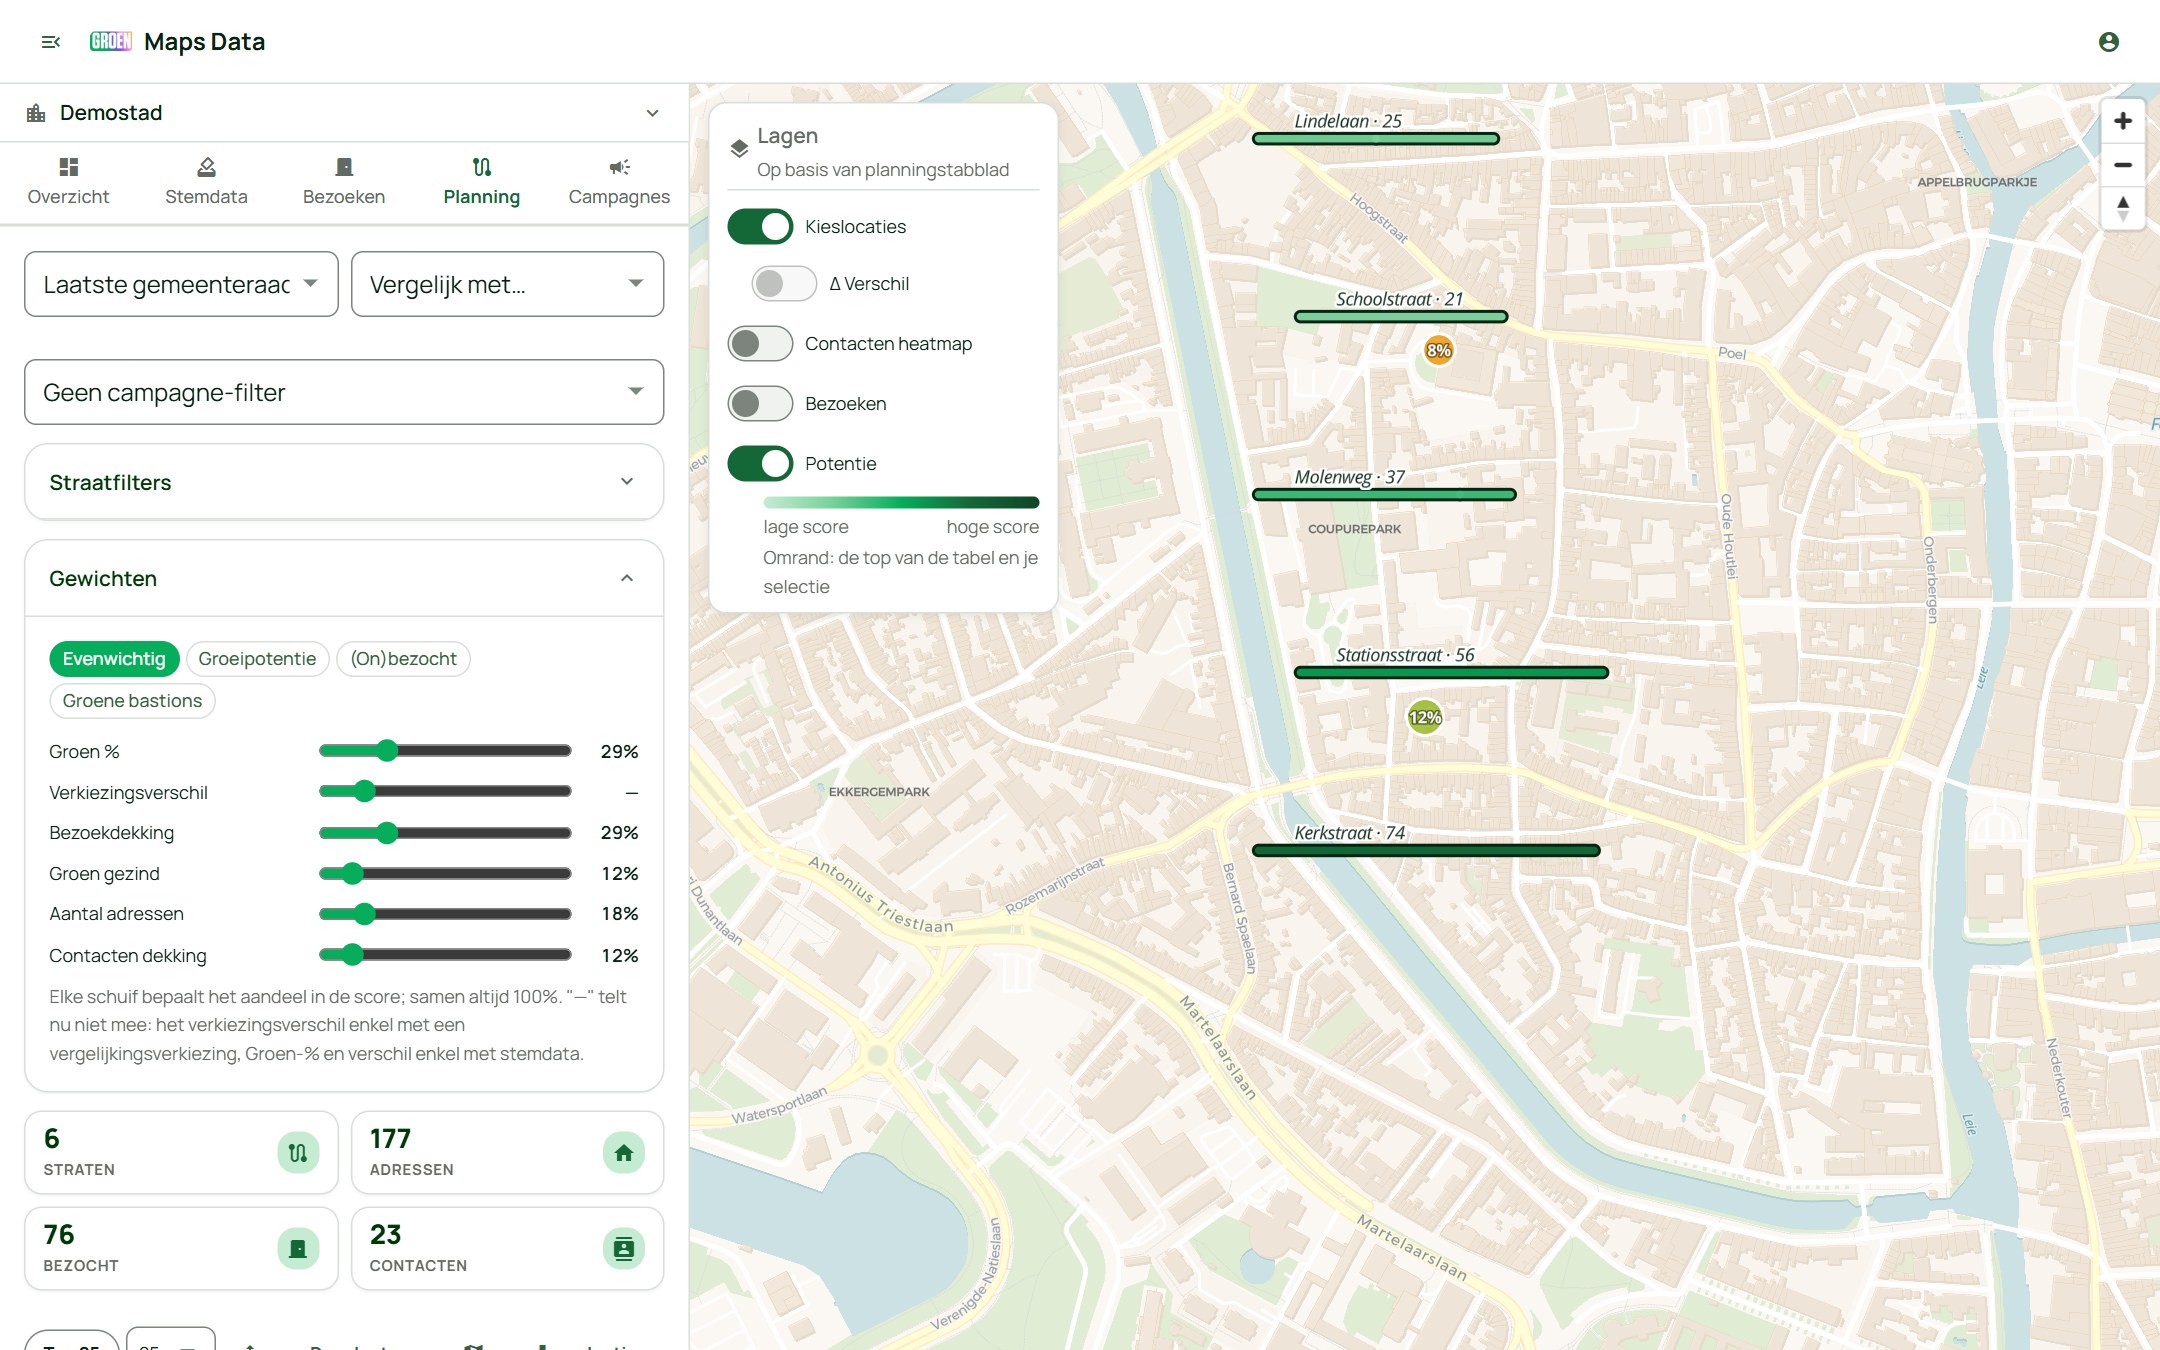Switch to the Bezoeken tab

(x=344, y=182)
